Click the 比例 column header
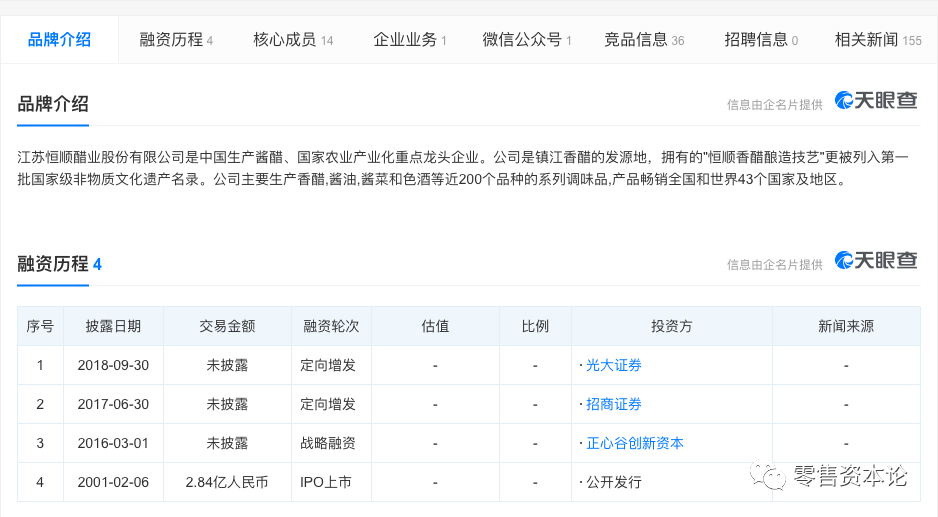 [535, 326]
